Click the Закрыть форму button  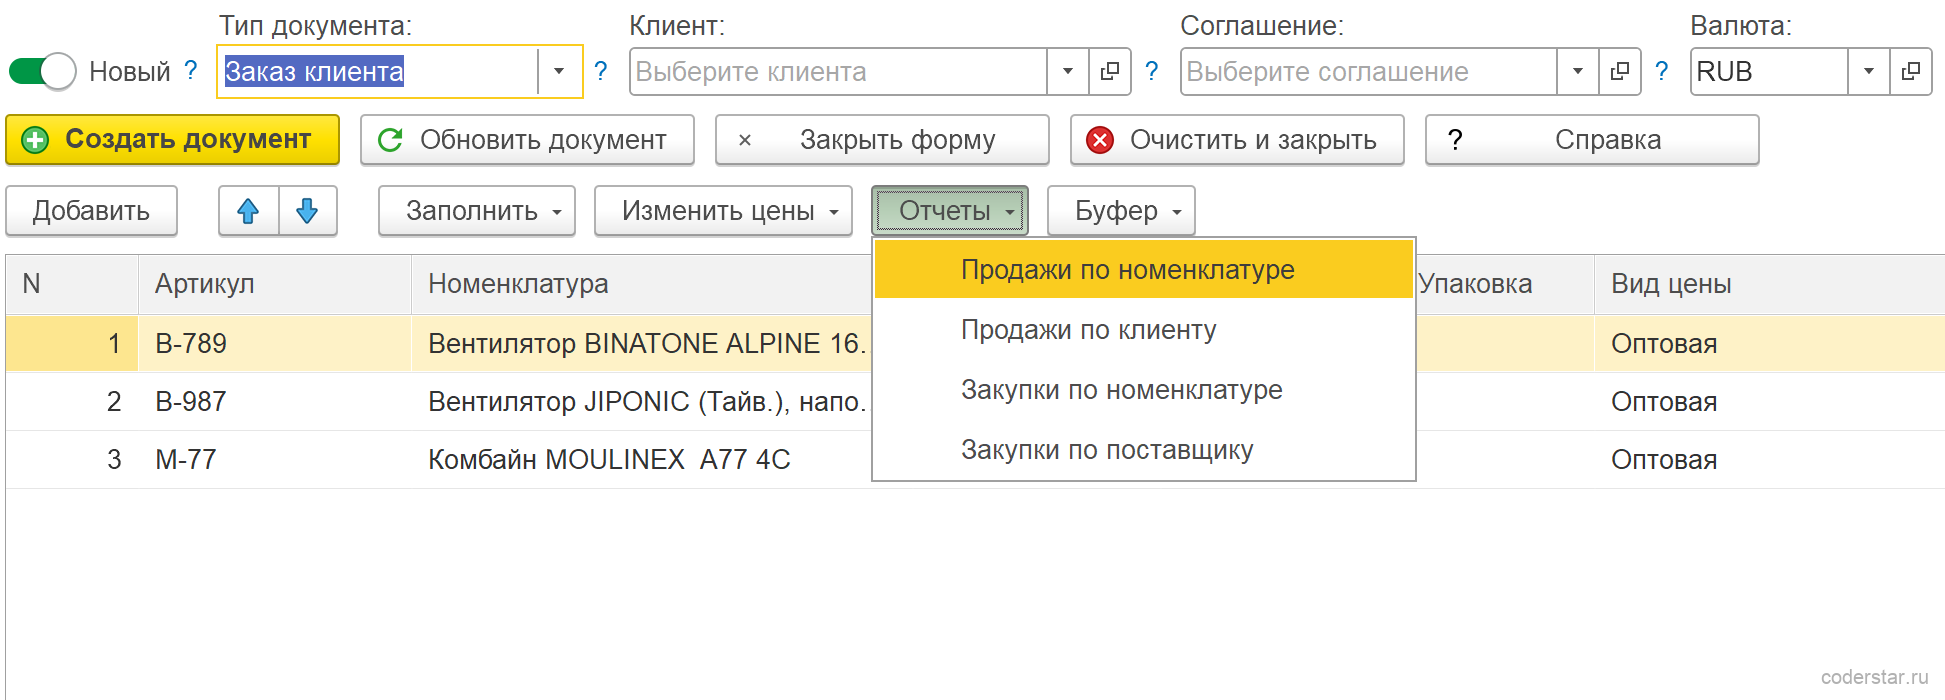(882, 140)
